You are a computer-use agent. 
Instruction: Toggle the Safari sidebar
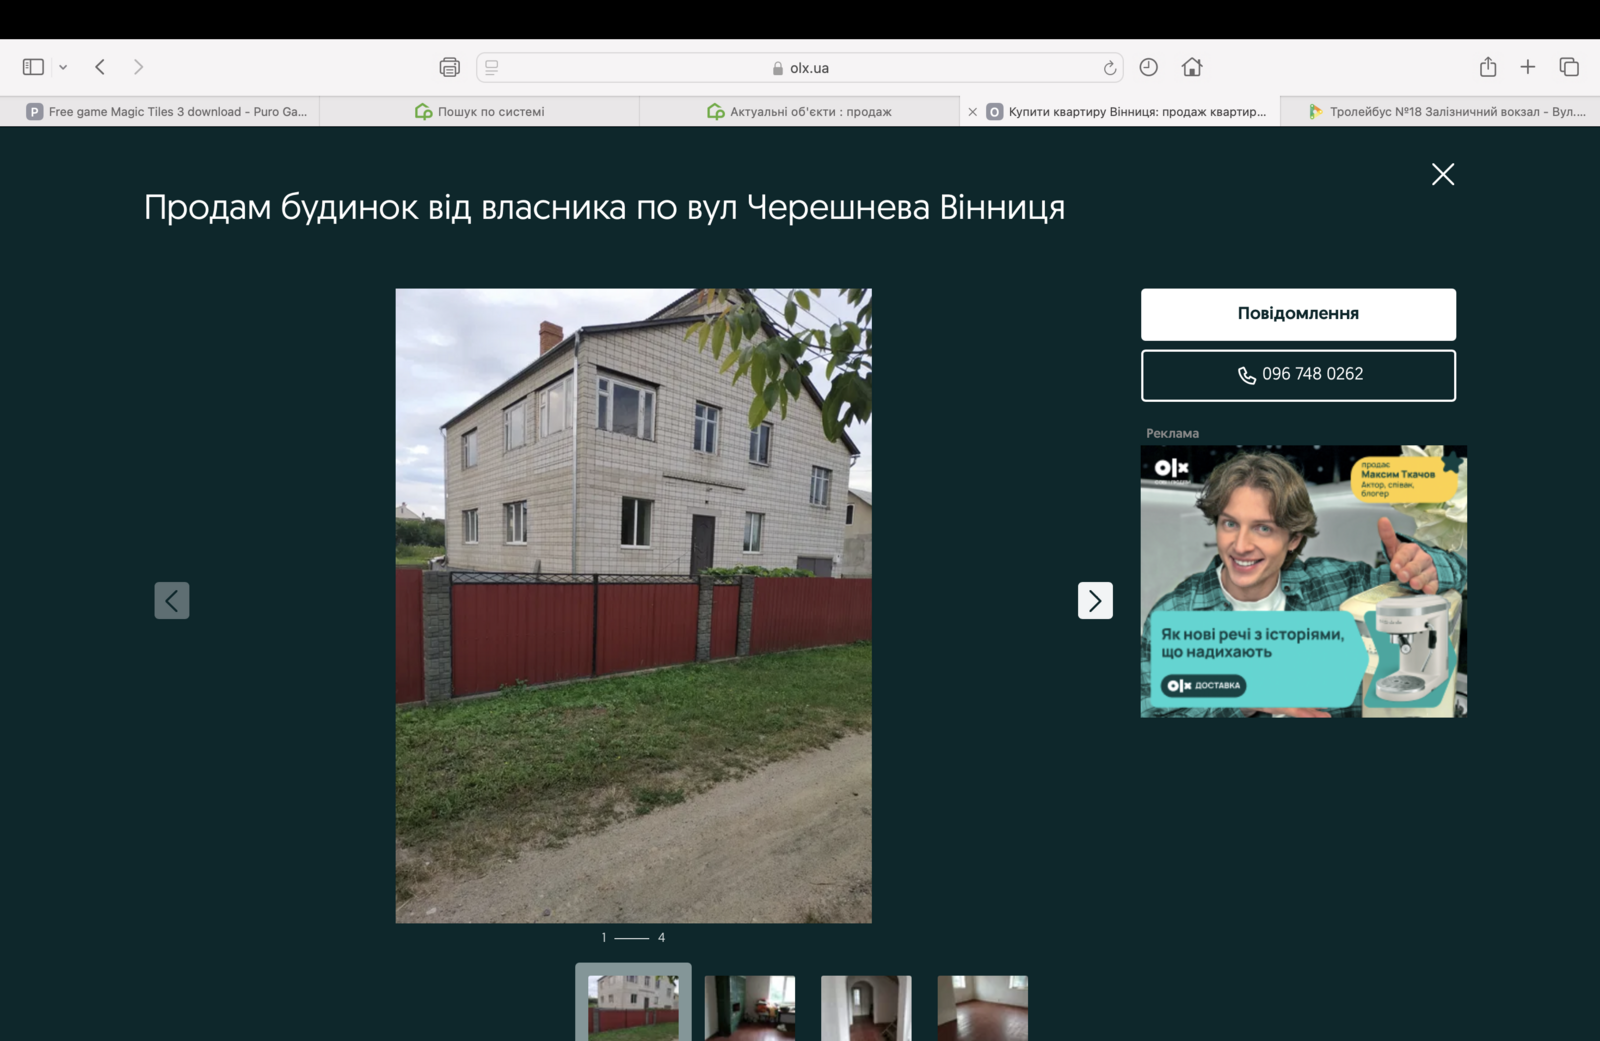[x=33, y=67]
